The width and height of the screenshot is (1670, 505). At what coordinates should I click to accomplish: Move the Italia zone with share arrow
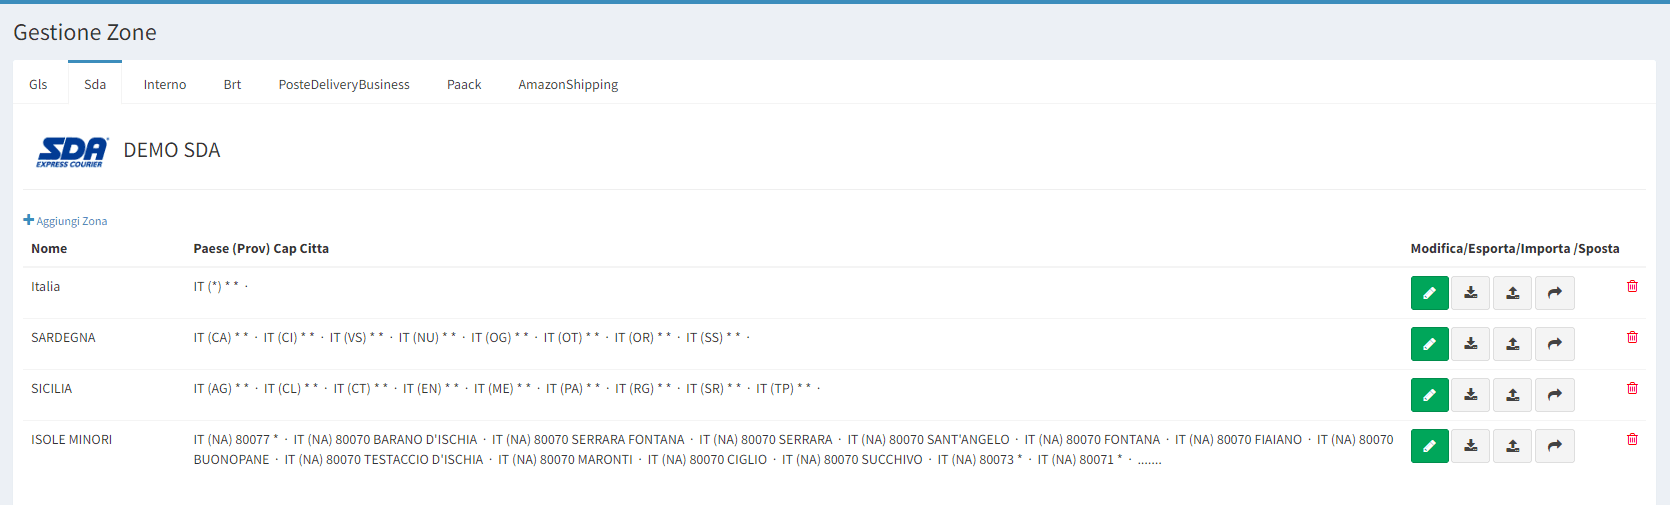1555,293
